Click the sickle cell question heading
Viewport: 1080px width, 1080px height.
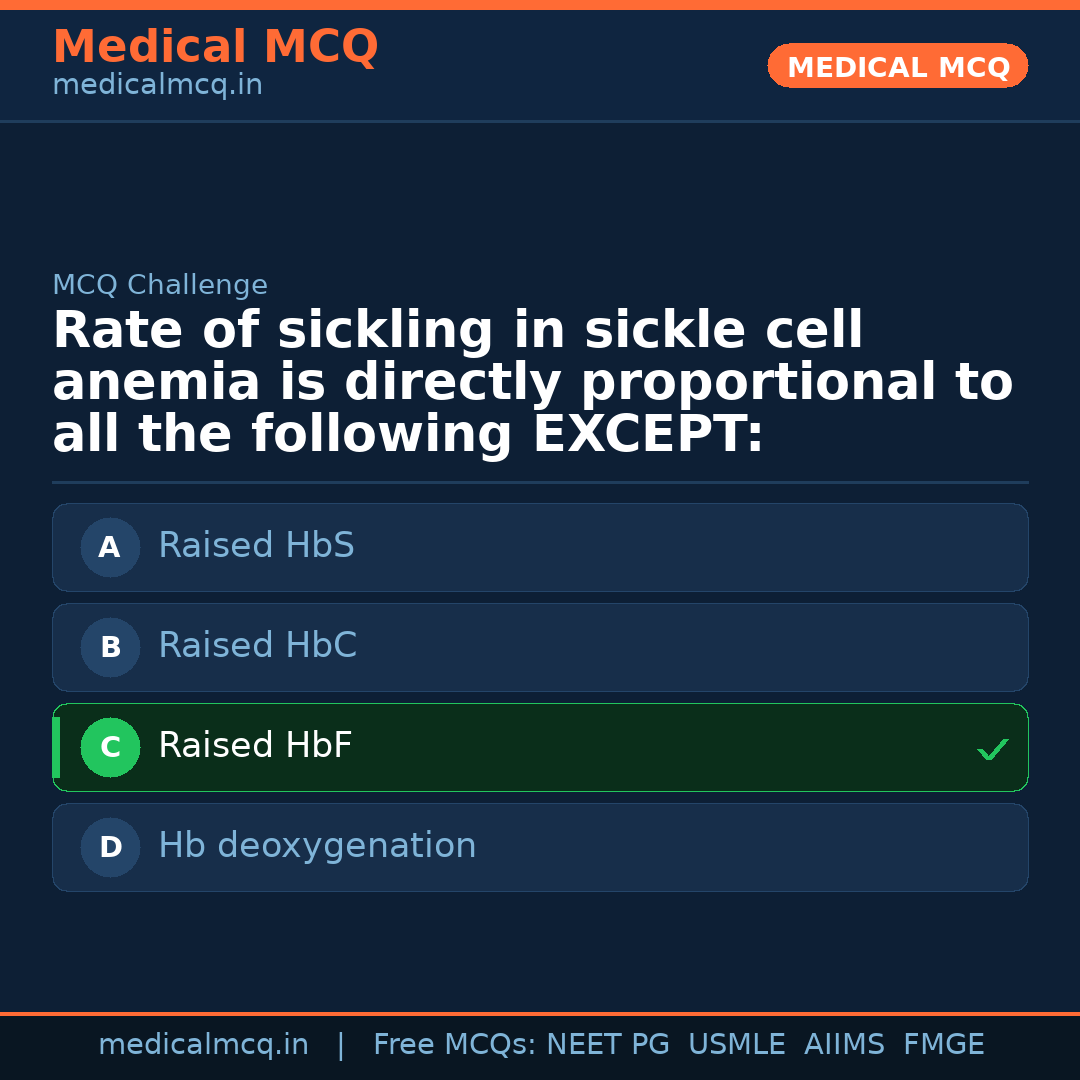(x=532, y=383)
